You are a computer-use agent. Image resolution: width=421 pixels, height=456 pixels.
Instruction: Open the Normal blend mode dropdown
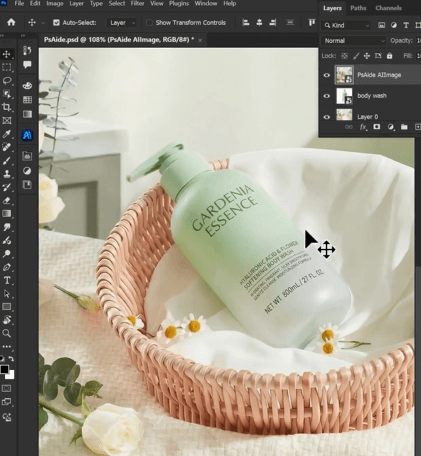(354, 41)
